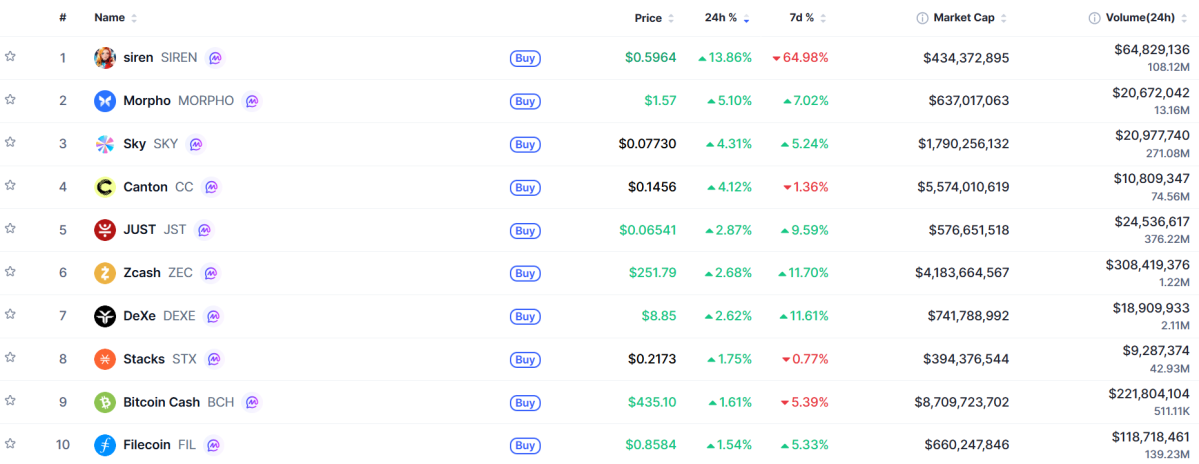Click Sky market cap $1,790,256,132
This screenshot has width=1199, height=464.
(x=962, y=144)
